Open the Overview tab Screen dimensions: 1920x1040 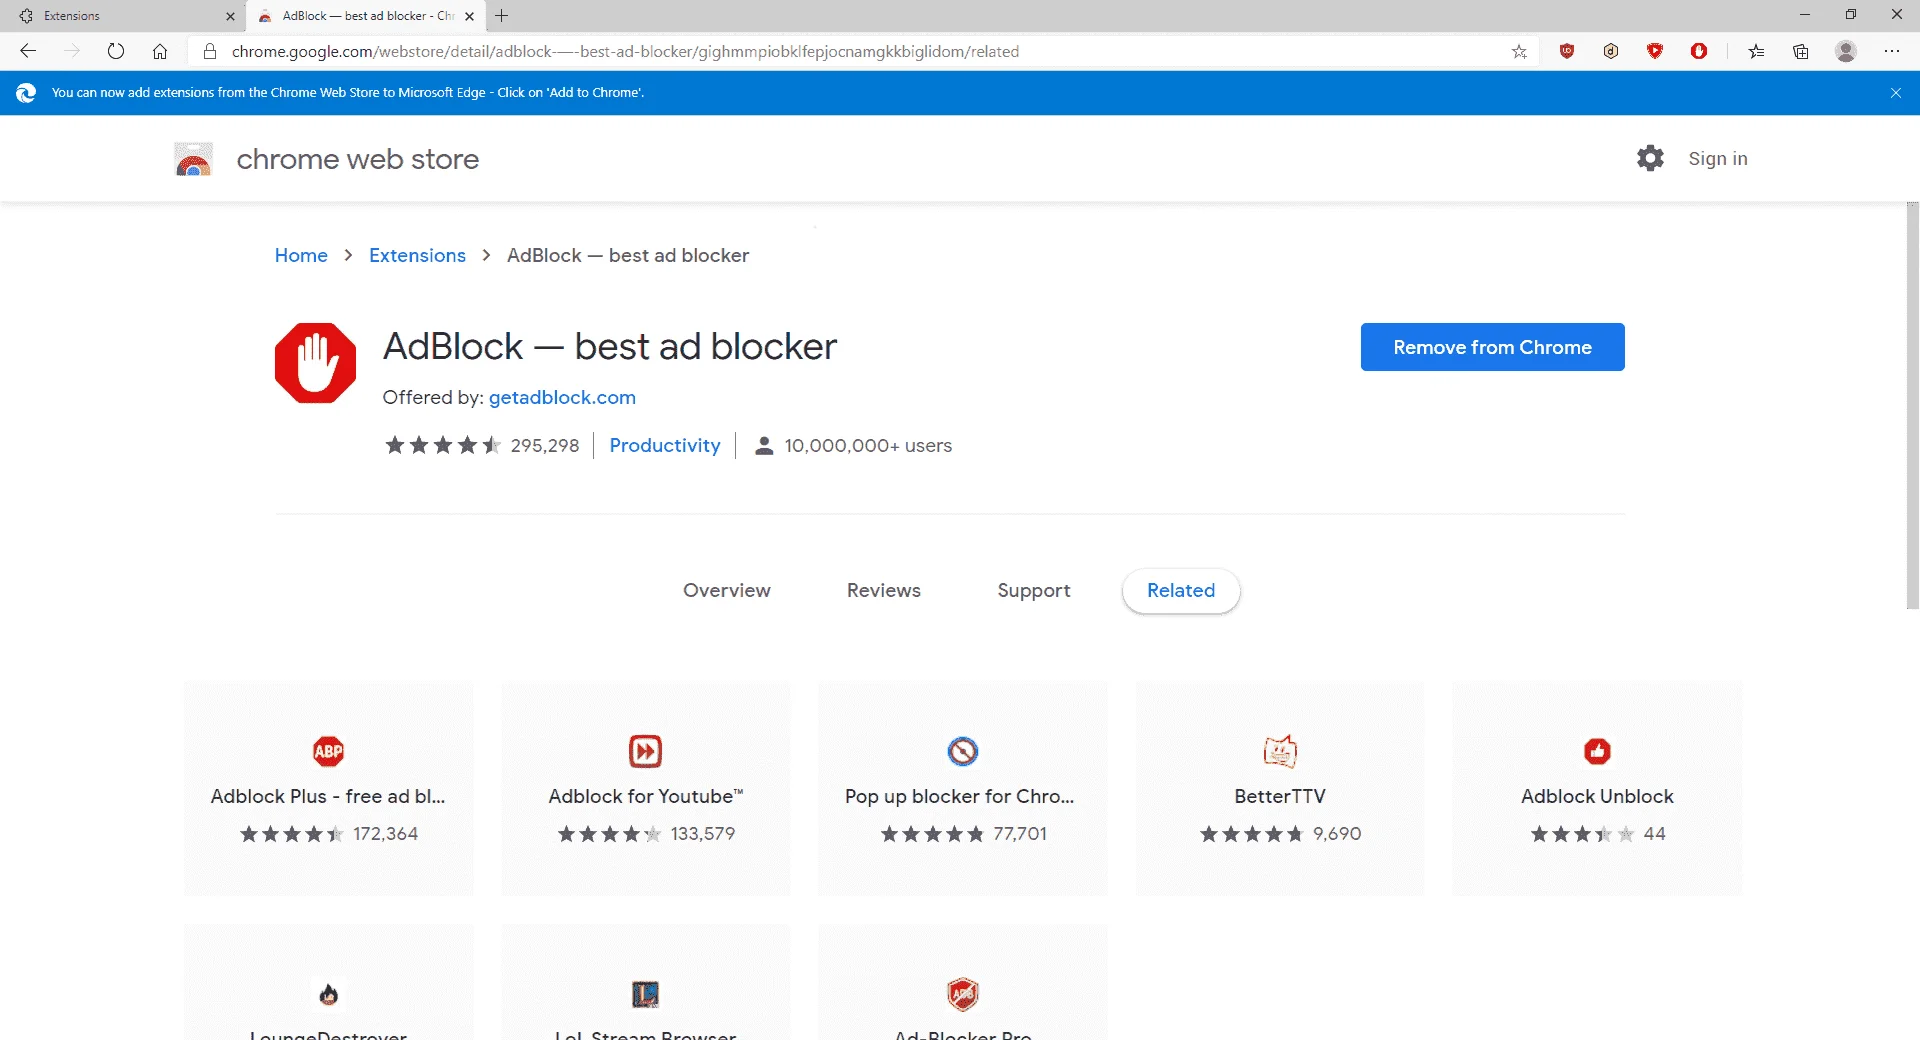pos(727,591)
